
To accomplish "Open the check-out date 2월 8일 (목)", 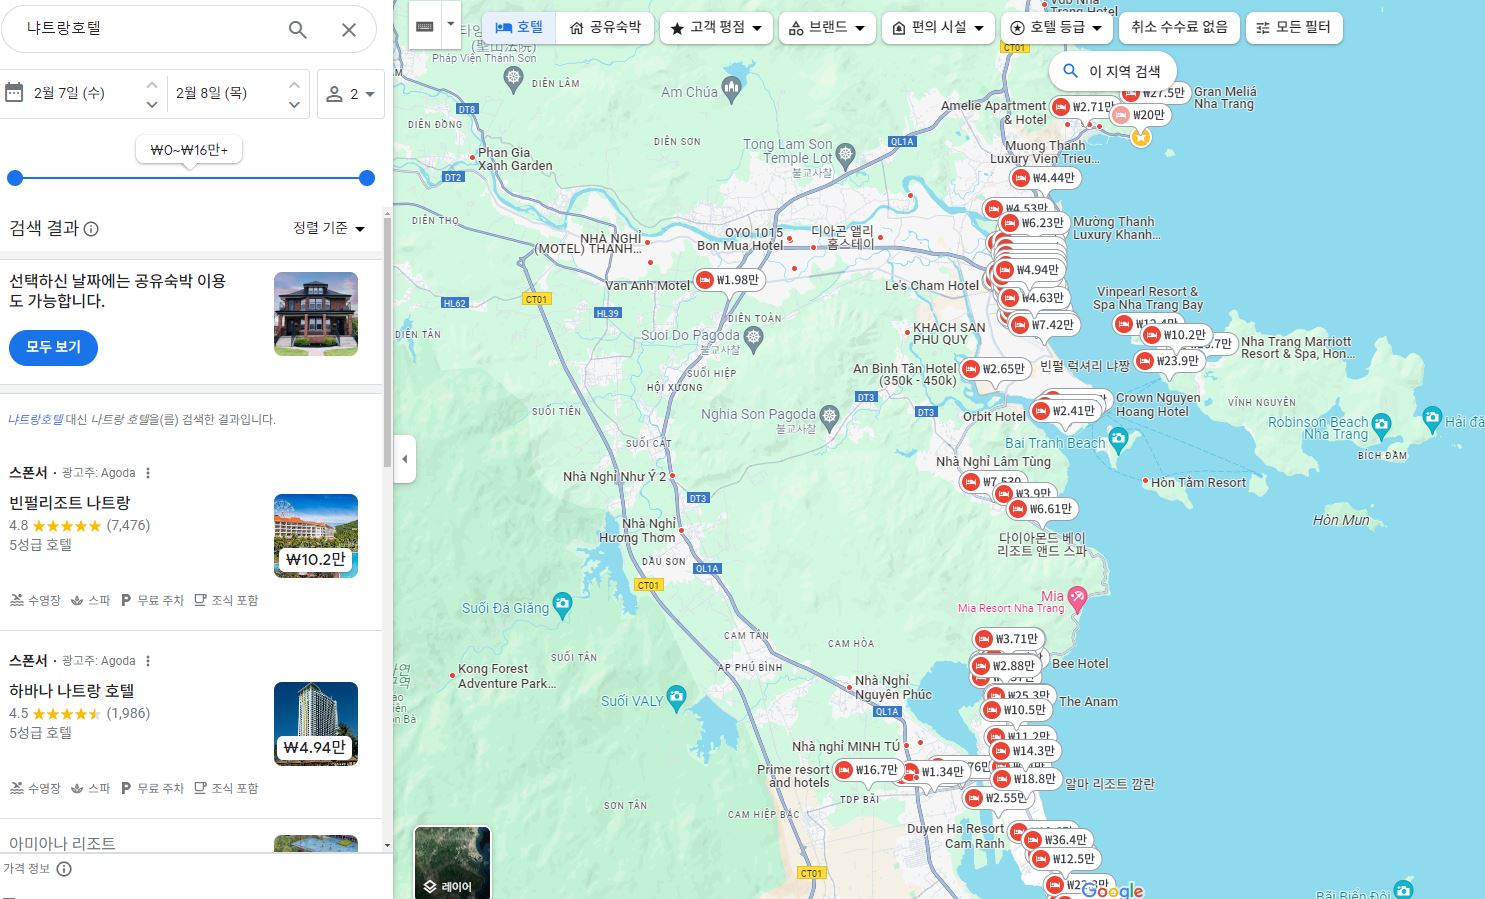I will tap(211, 93).
